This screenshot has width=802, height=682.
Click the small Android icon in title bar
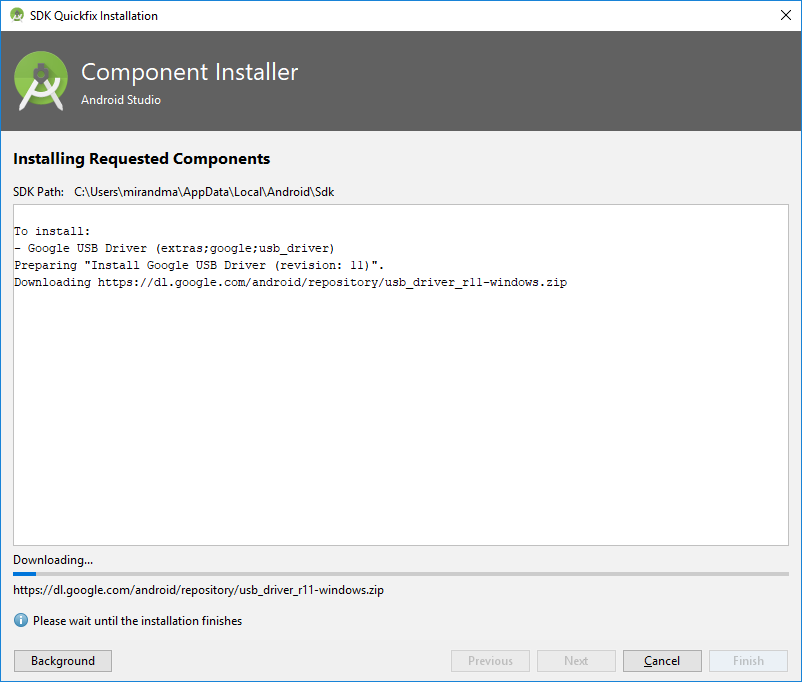point(17,16)
